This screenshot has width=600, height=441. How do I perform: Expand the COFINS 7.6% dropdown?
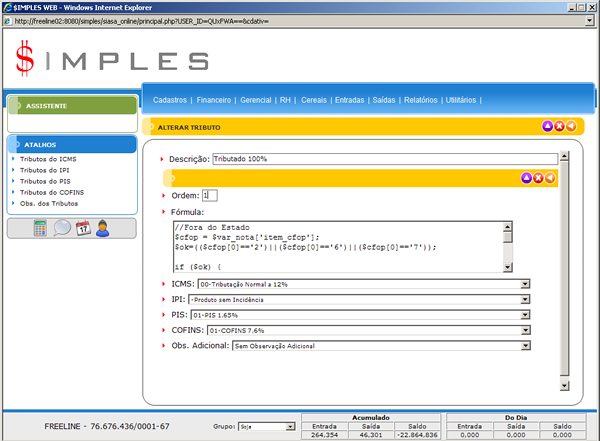(x=524, y=329)
